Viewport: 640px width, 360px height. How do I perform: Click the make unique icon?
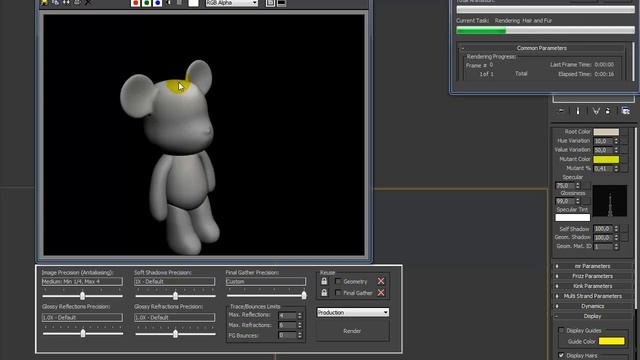(596, 111)
